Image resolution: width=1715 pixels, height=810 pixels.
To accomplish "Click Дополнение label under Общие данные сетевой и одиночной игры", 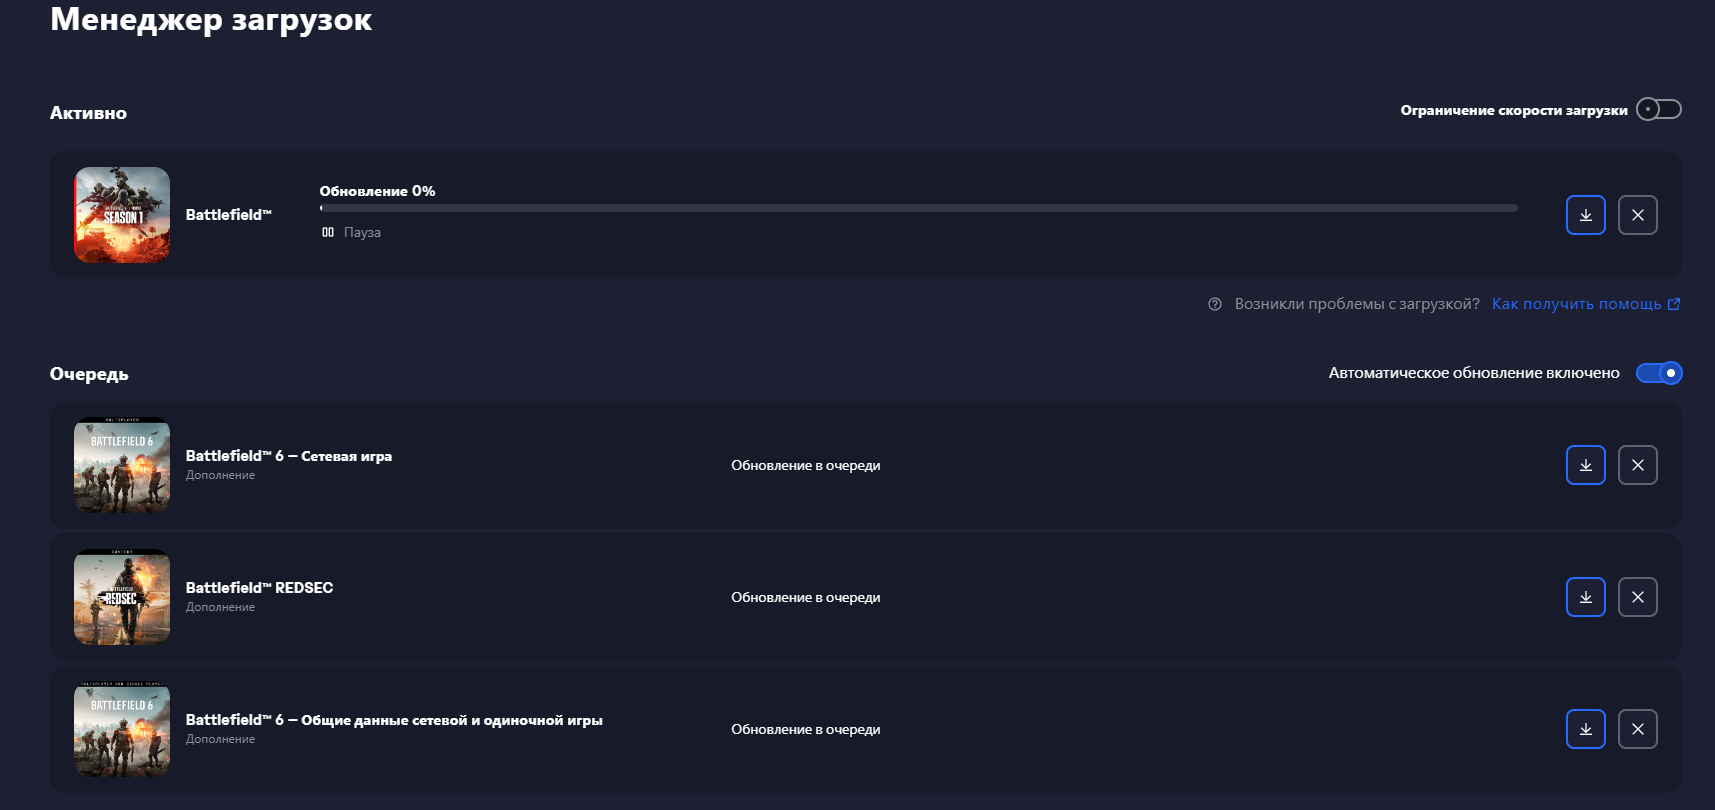I will coord(220,739).
